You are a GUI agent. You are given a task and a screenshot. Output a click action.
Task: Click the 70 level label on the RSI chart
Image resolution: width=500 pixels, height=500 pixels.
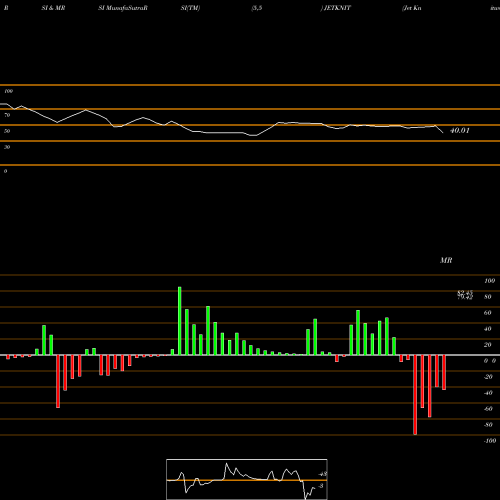coord(7,115)
